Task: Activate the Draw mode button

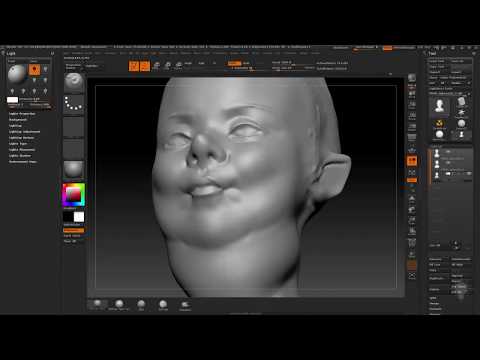Action: pos(145,66)
